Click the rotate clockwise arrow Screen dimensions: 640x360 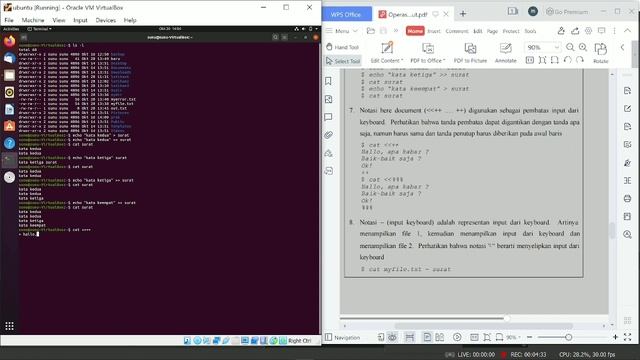pyautogui.click(x=580, y=60)
